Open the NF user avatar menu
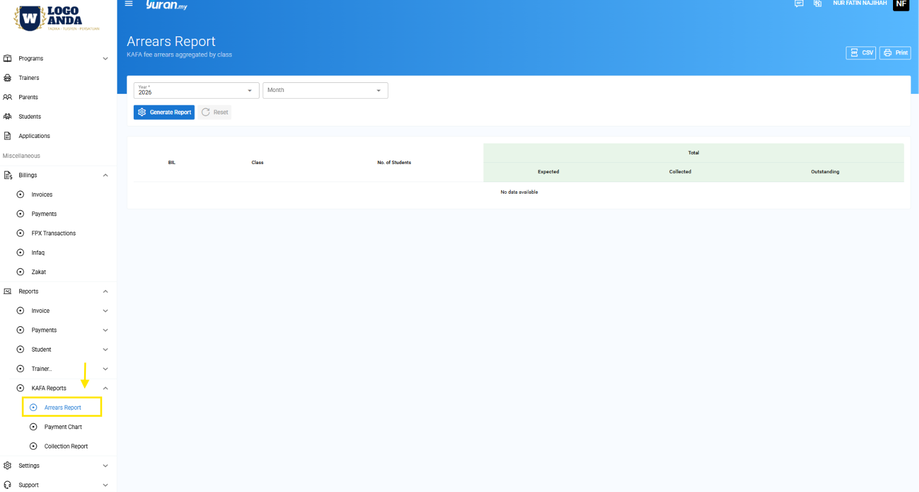Screen dimensions: 919x492 click(901, 4)
